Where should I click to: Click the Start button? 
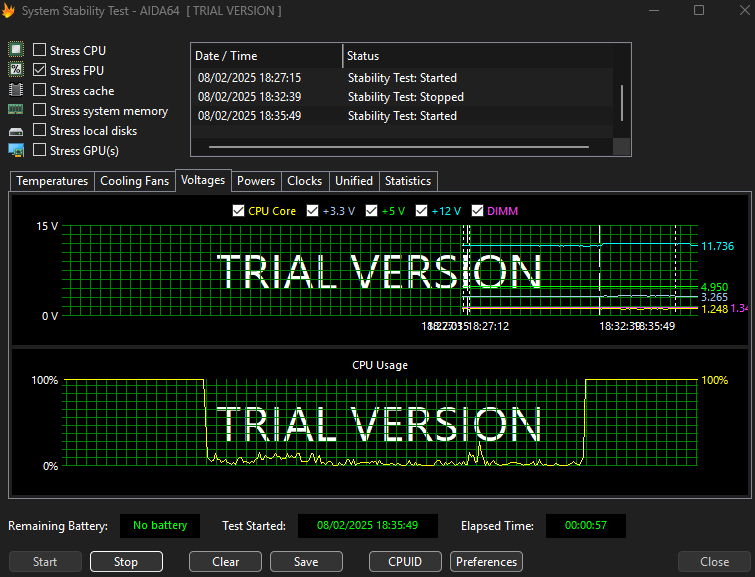[x=45, y=562]
